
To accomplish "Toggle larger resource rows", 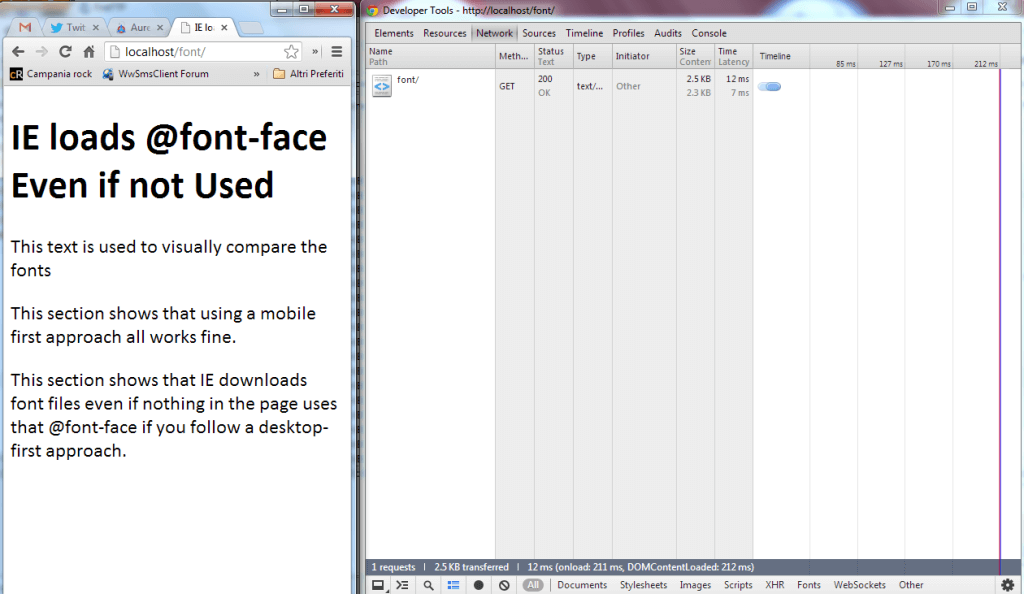I will 453,585.
